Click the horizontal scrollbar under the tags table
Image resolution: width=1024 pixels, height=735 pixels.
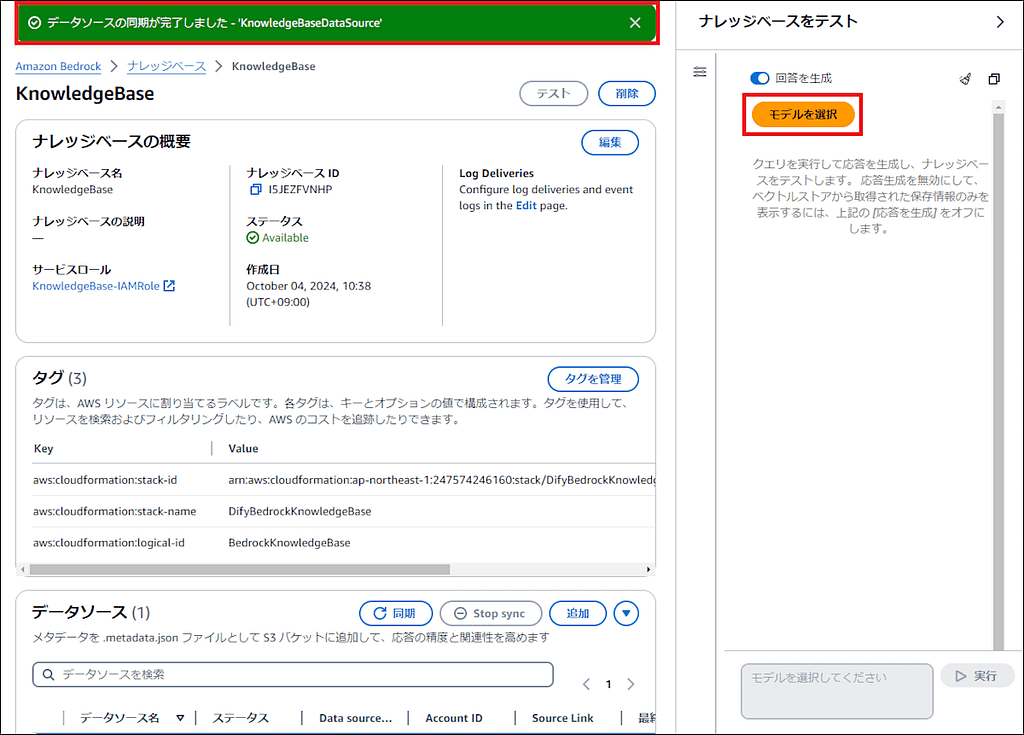tap(240, 569)
